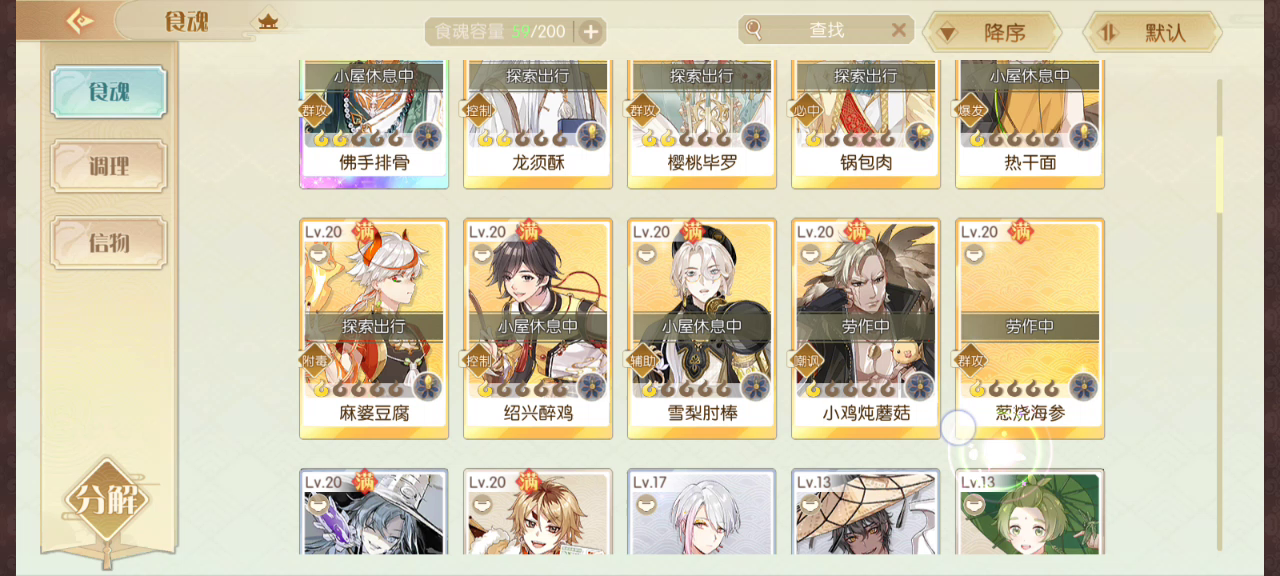Switch to the 调理 tab
This screenshot has height=576, width=1280.
point(109,166)
